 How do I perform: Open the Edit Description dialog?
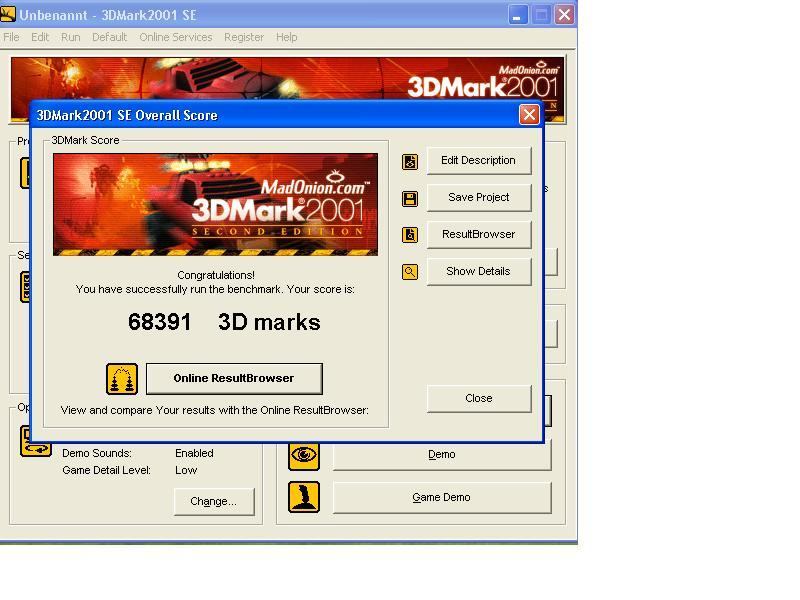click(x=479, y=161)
